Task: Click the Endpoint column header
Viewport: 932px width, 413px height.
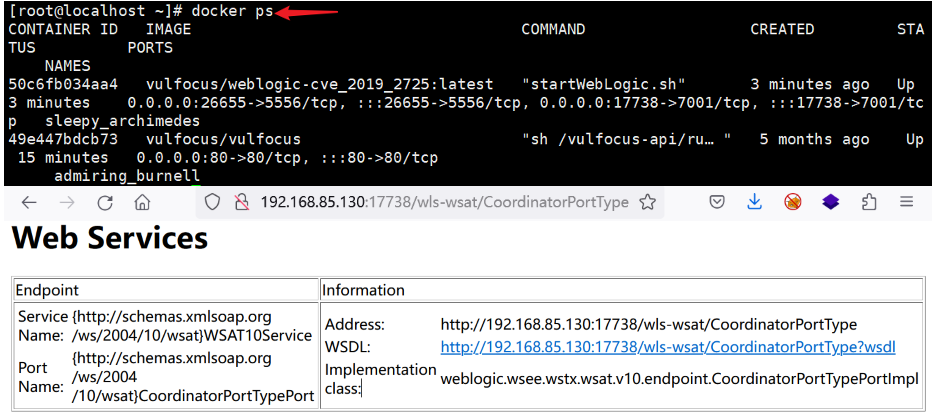Action: (x=47, y=290)
